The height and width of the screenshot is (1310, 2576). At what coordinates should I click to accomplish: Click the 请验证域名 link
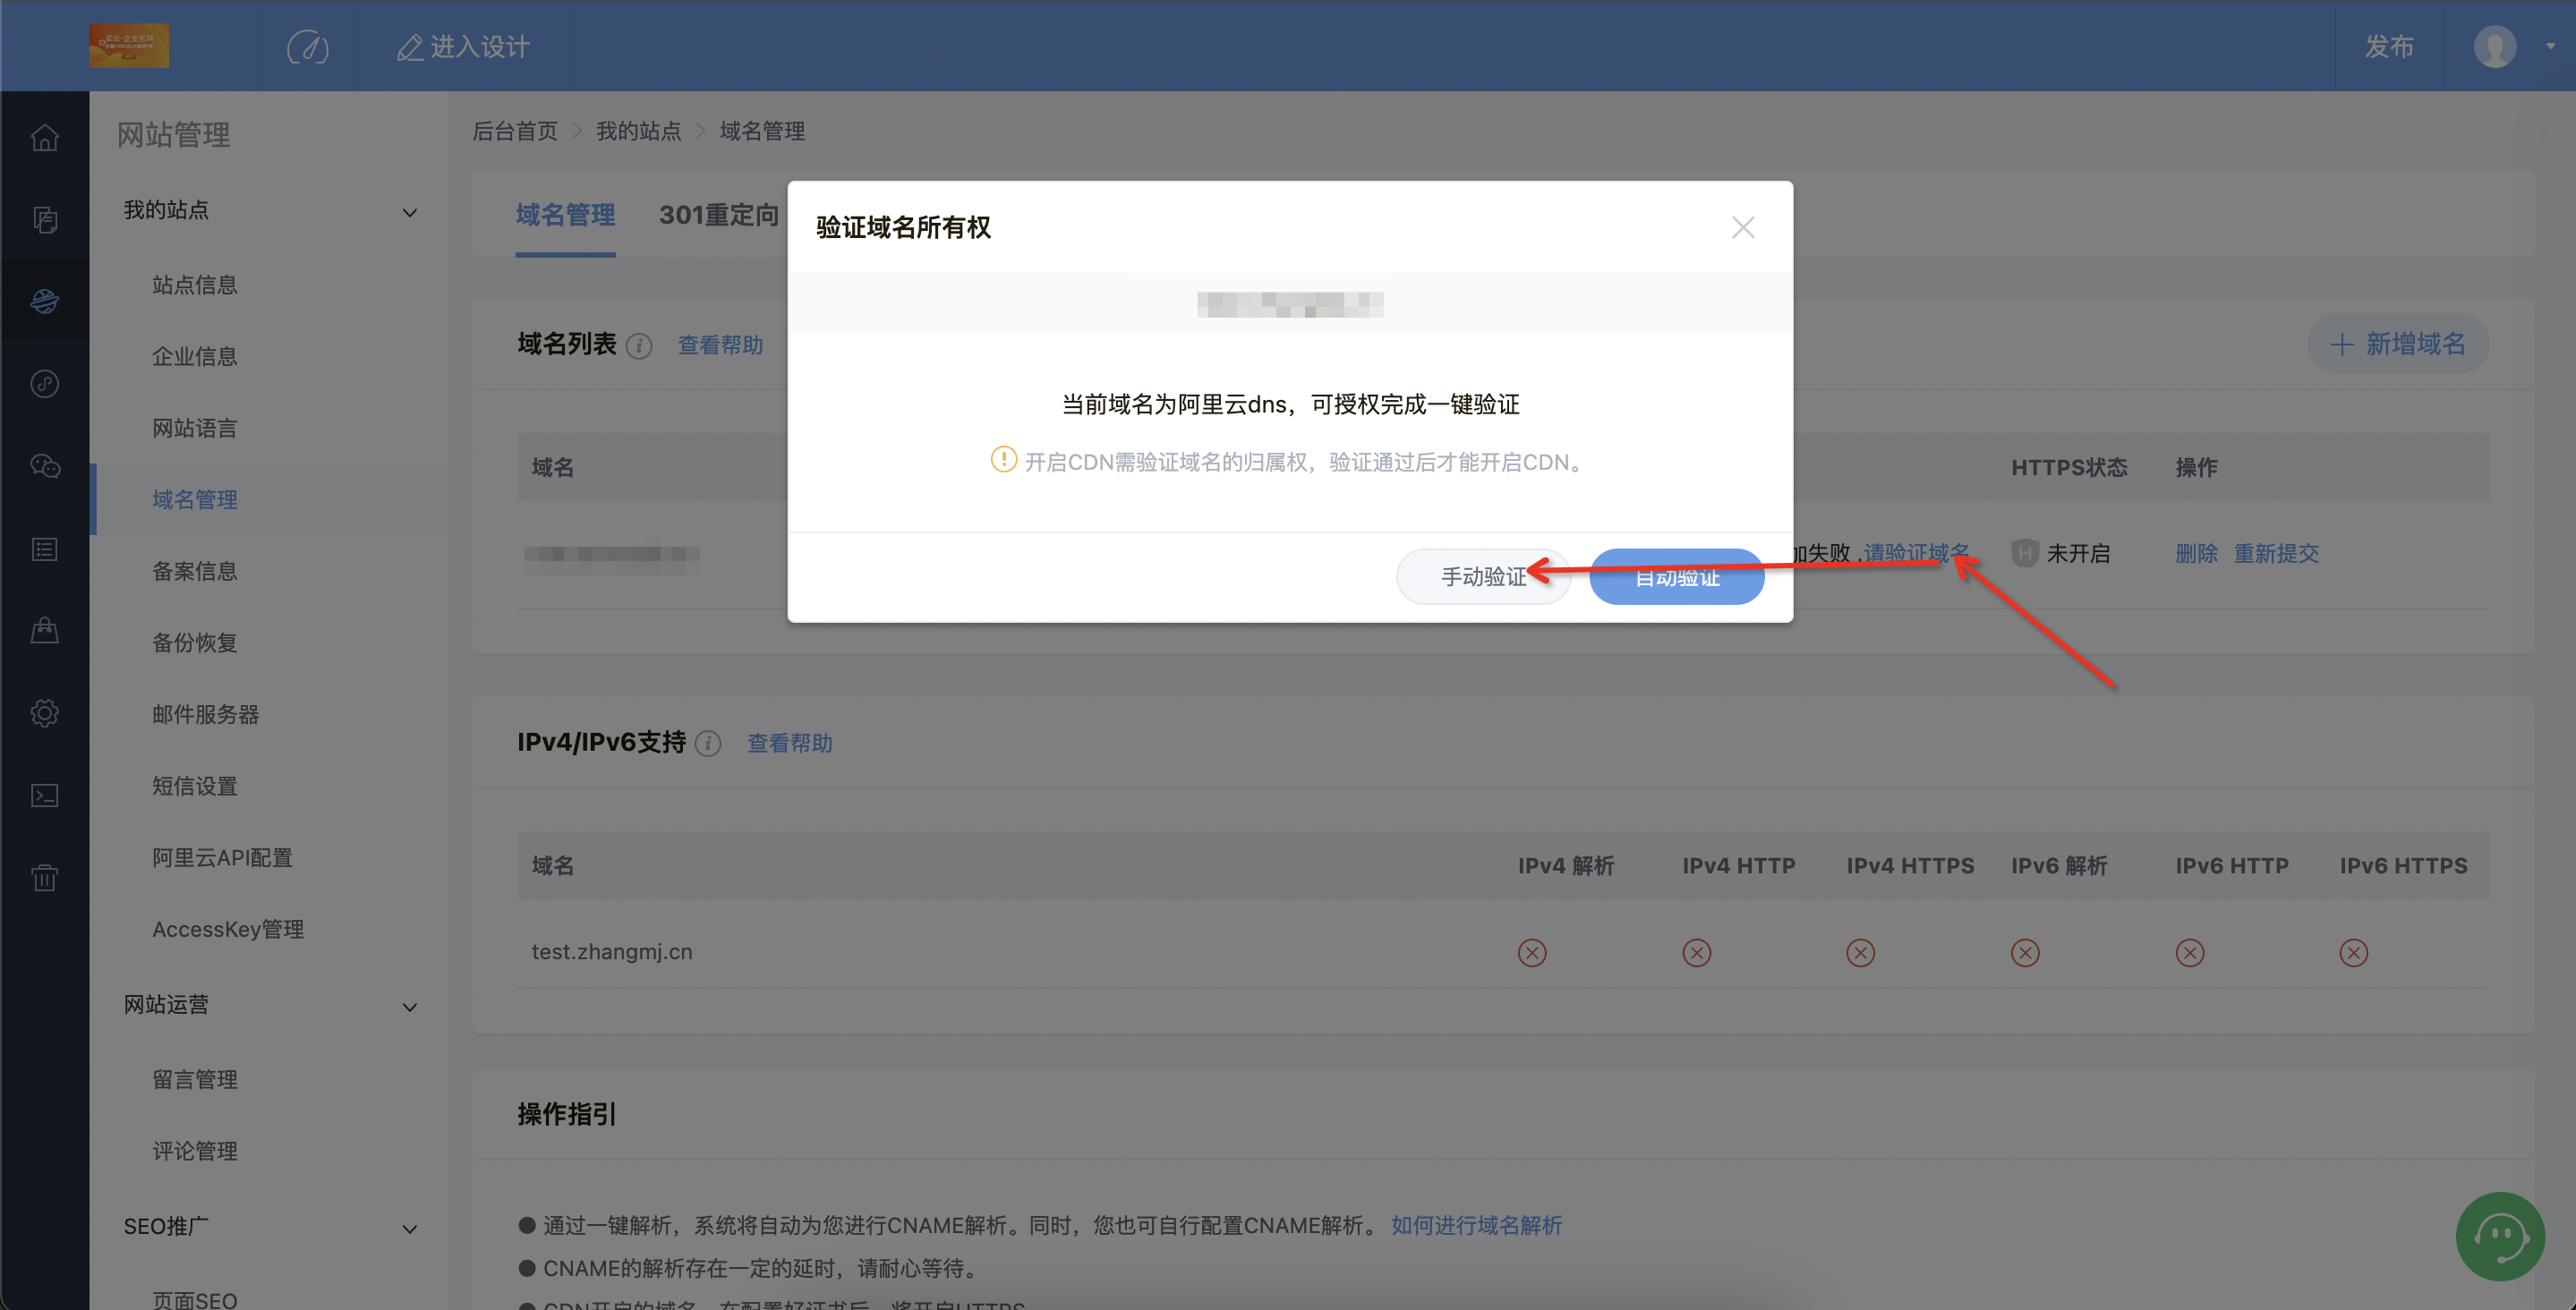coord(1917,553)
